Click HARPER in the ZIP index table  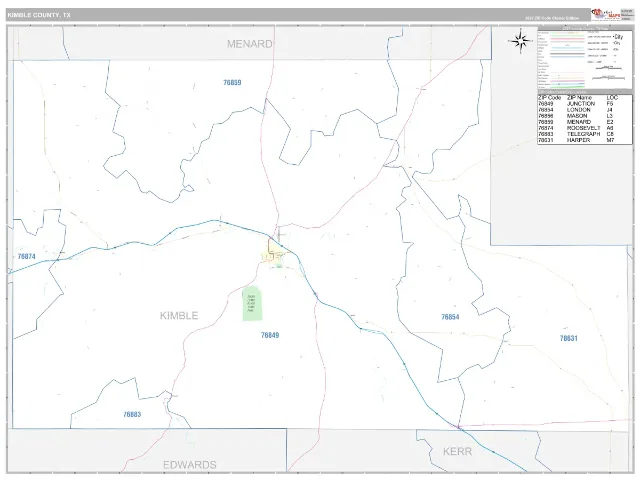(578, 140)
